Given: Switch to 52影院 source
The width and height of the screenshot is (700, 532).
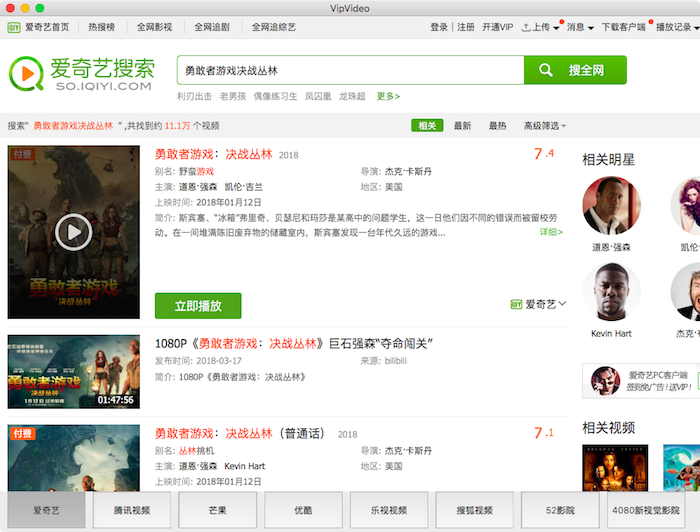Looking at the screenshot, I should pos(560,510).
